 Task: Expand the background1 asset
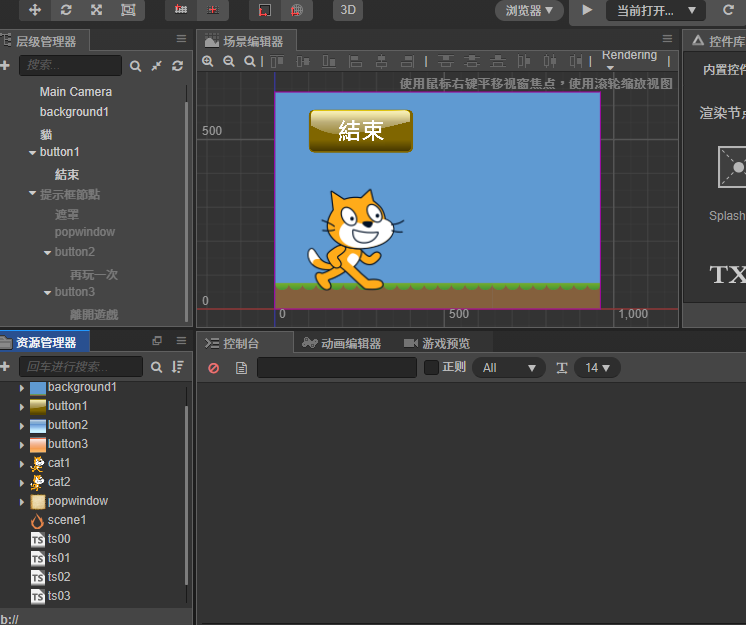point(22,388)
